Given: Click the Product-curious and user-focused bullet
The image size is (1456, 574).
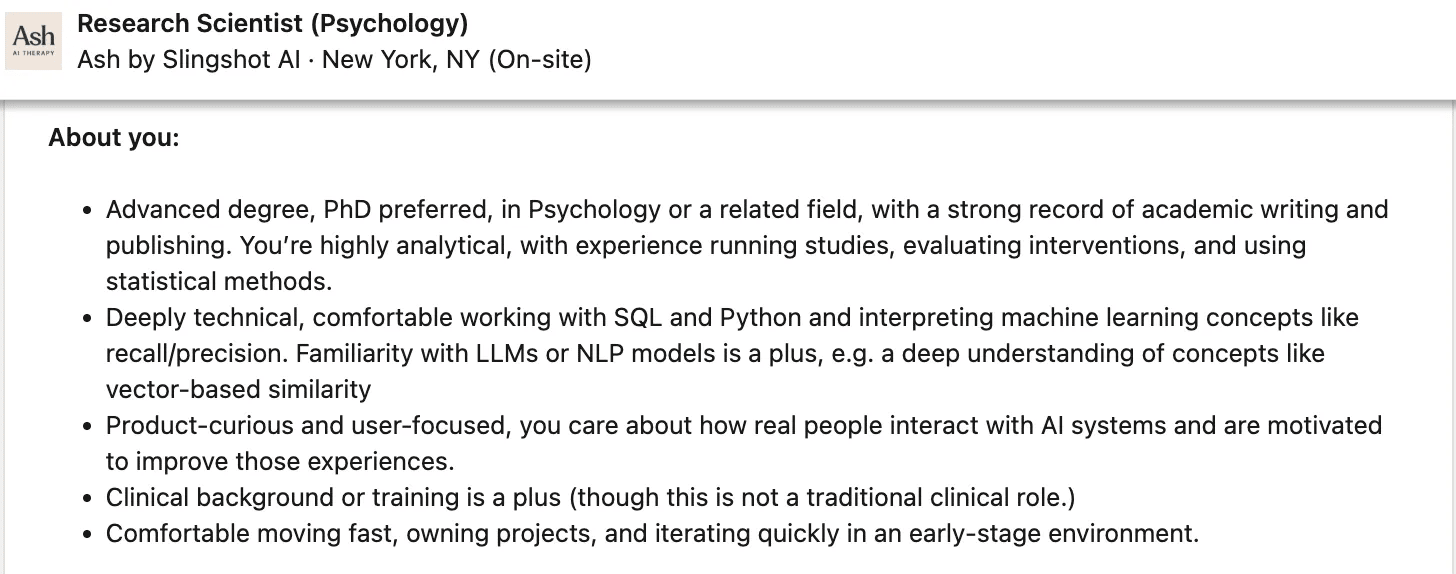Looking at the screenshot, I should click(x=744, y=443).
